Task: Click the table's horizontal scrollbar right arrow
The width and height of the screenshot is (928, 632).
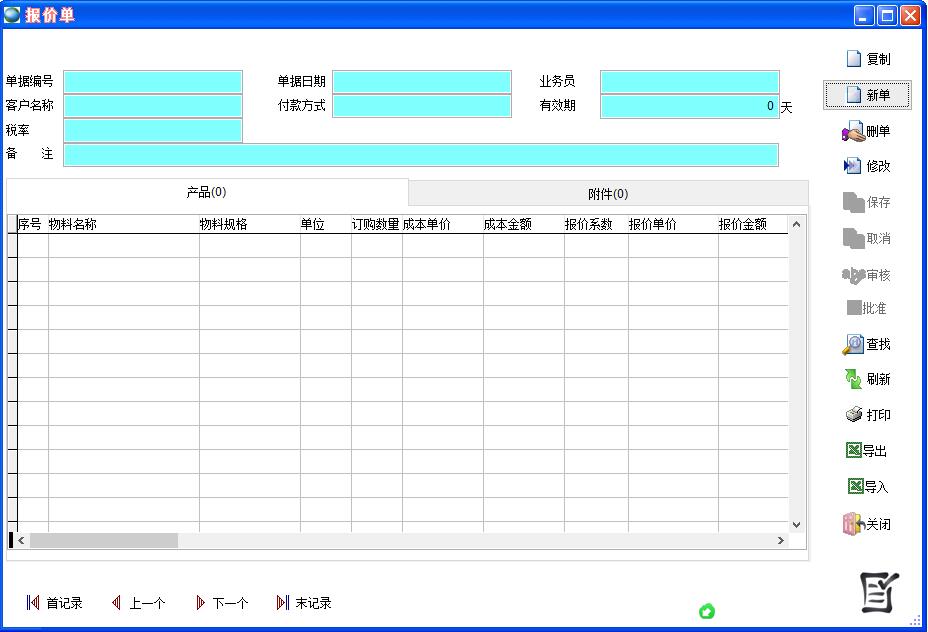Action: pyautogui.click(x=781, y=541)
